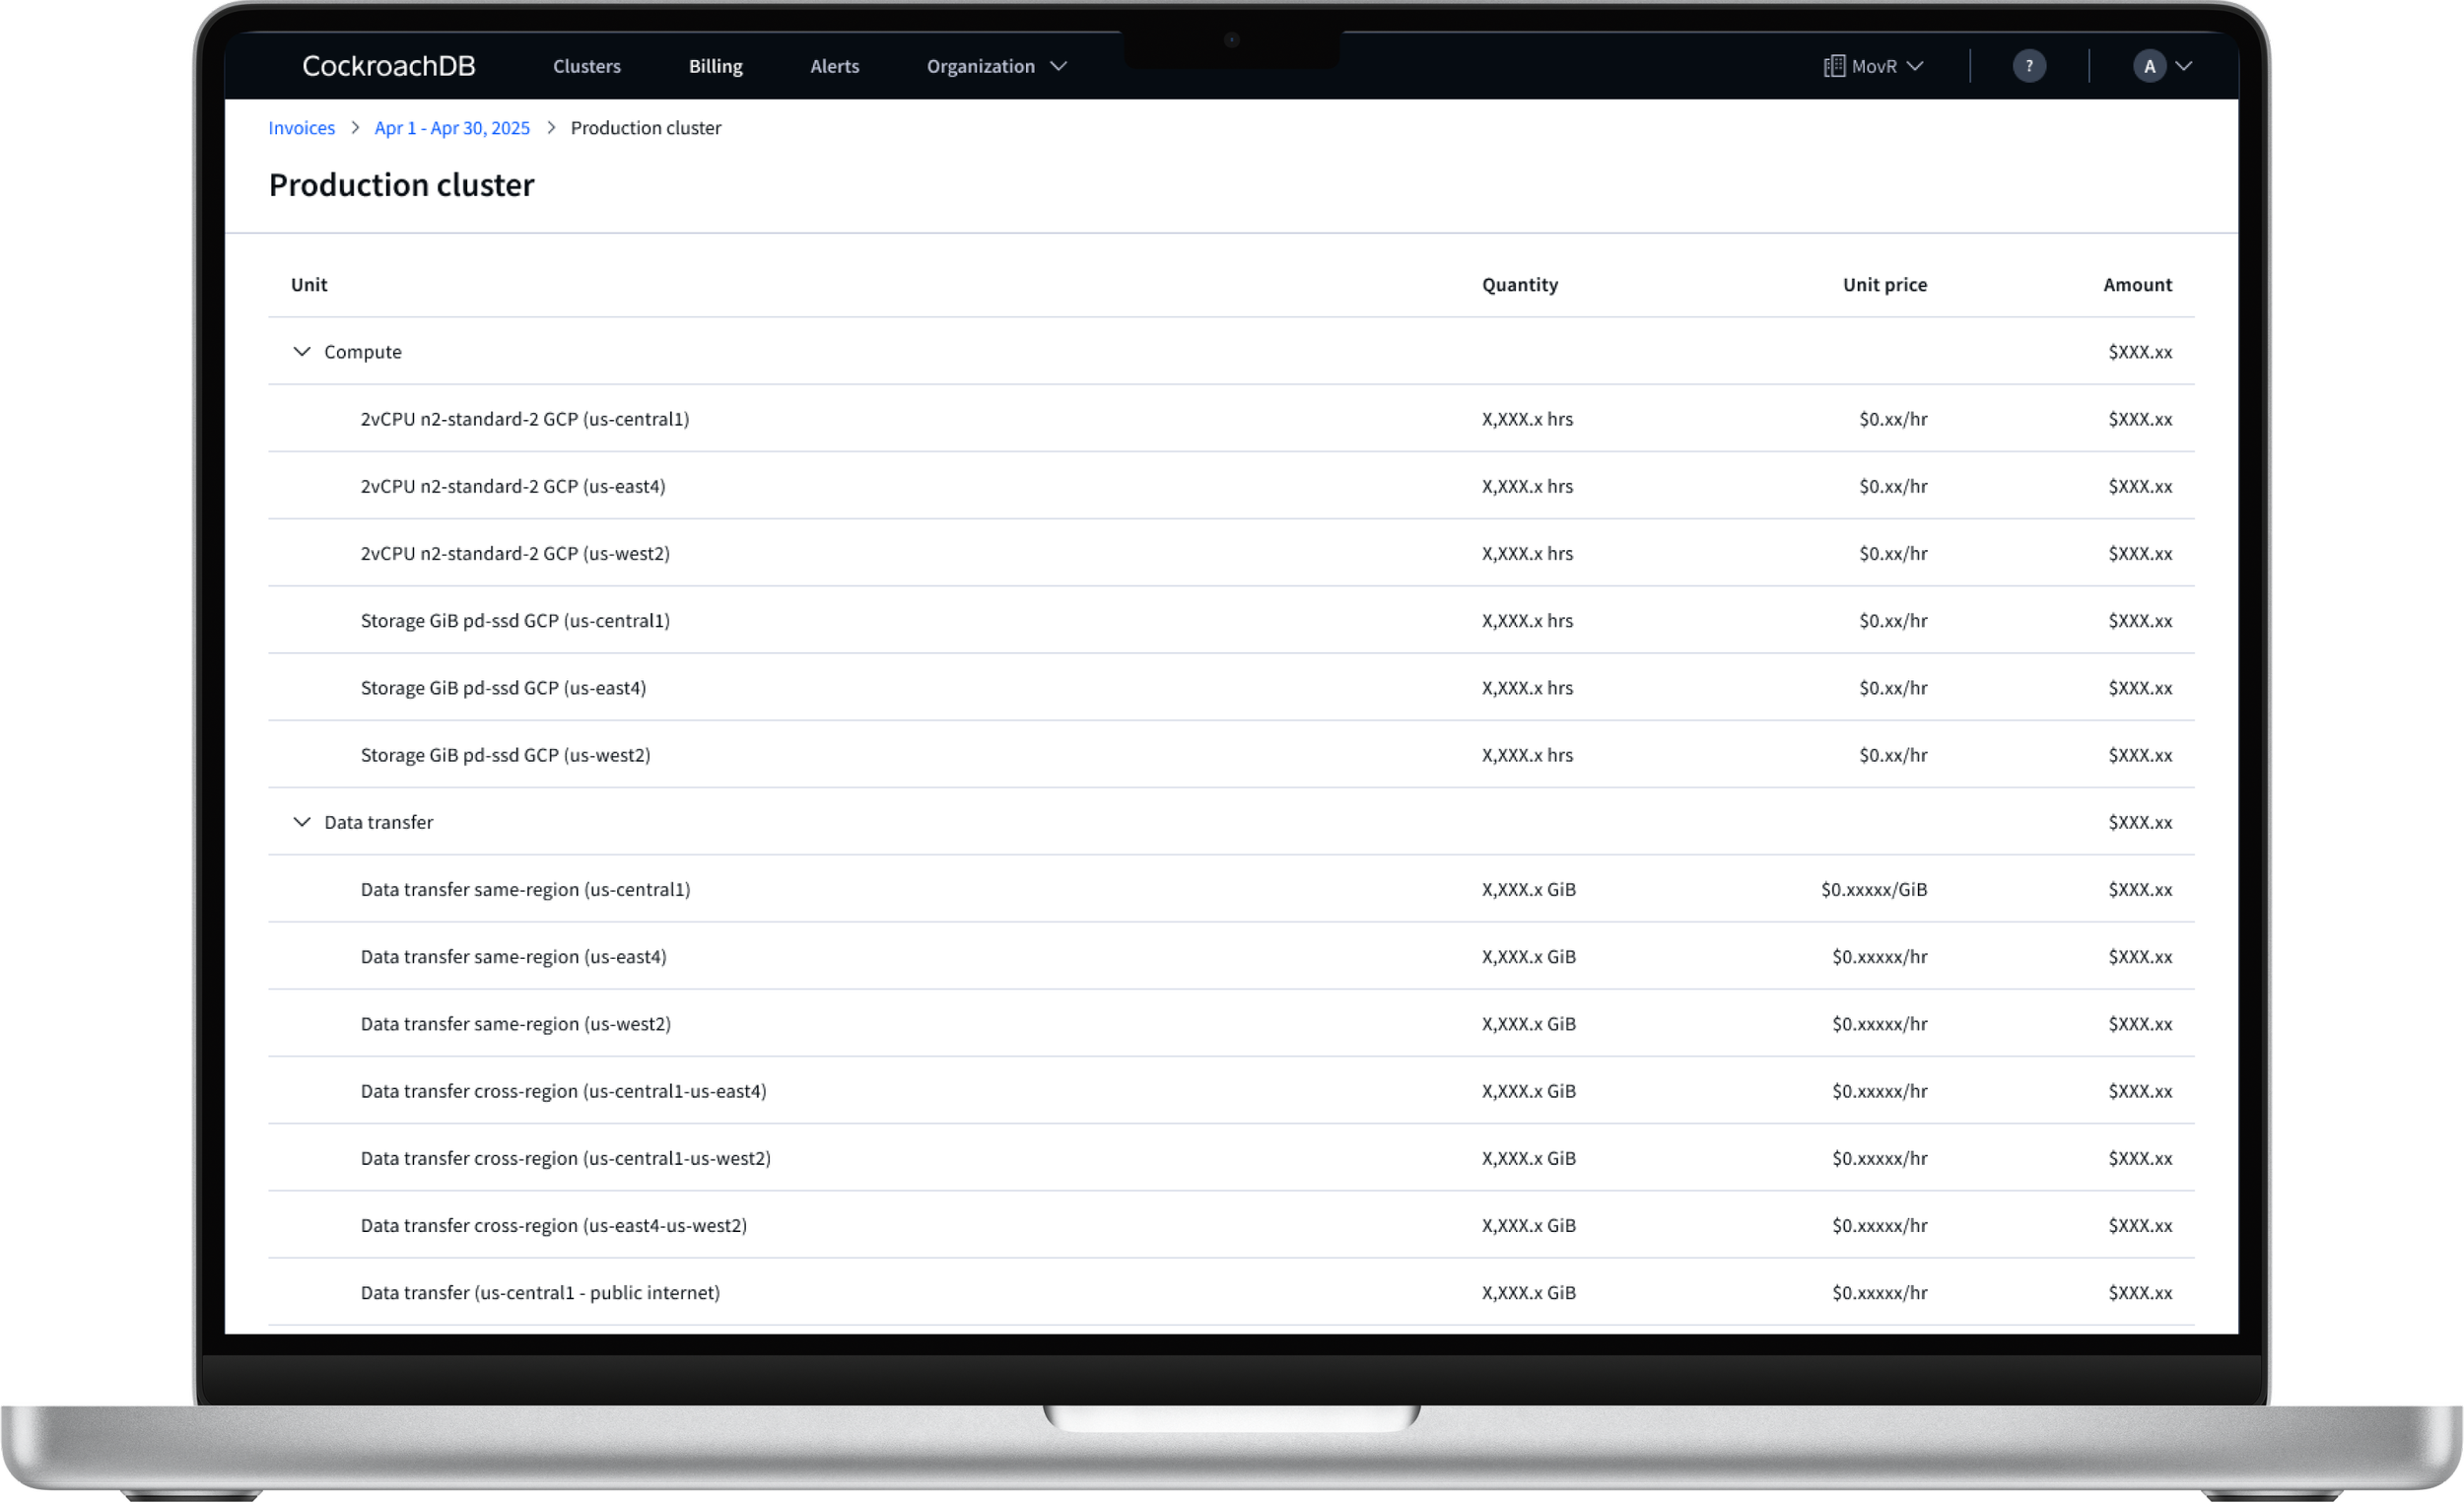2464x1502 pixels.
Task: Click the Unit column header
Action: 308,284
